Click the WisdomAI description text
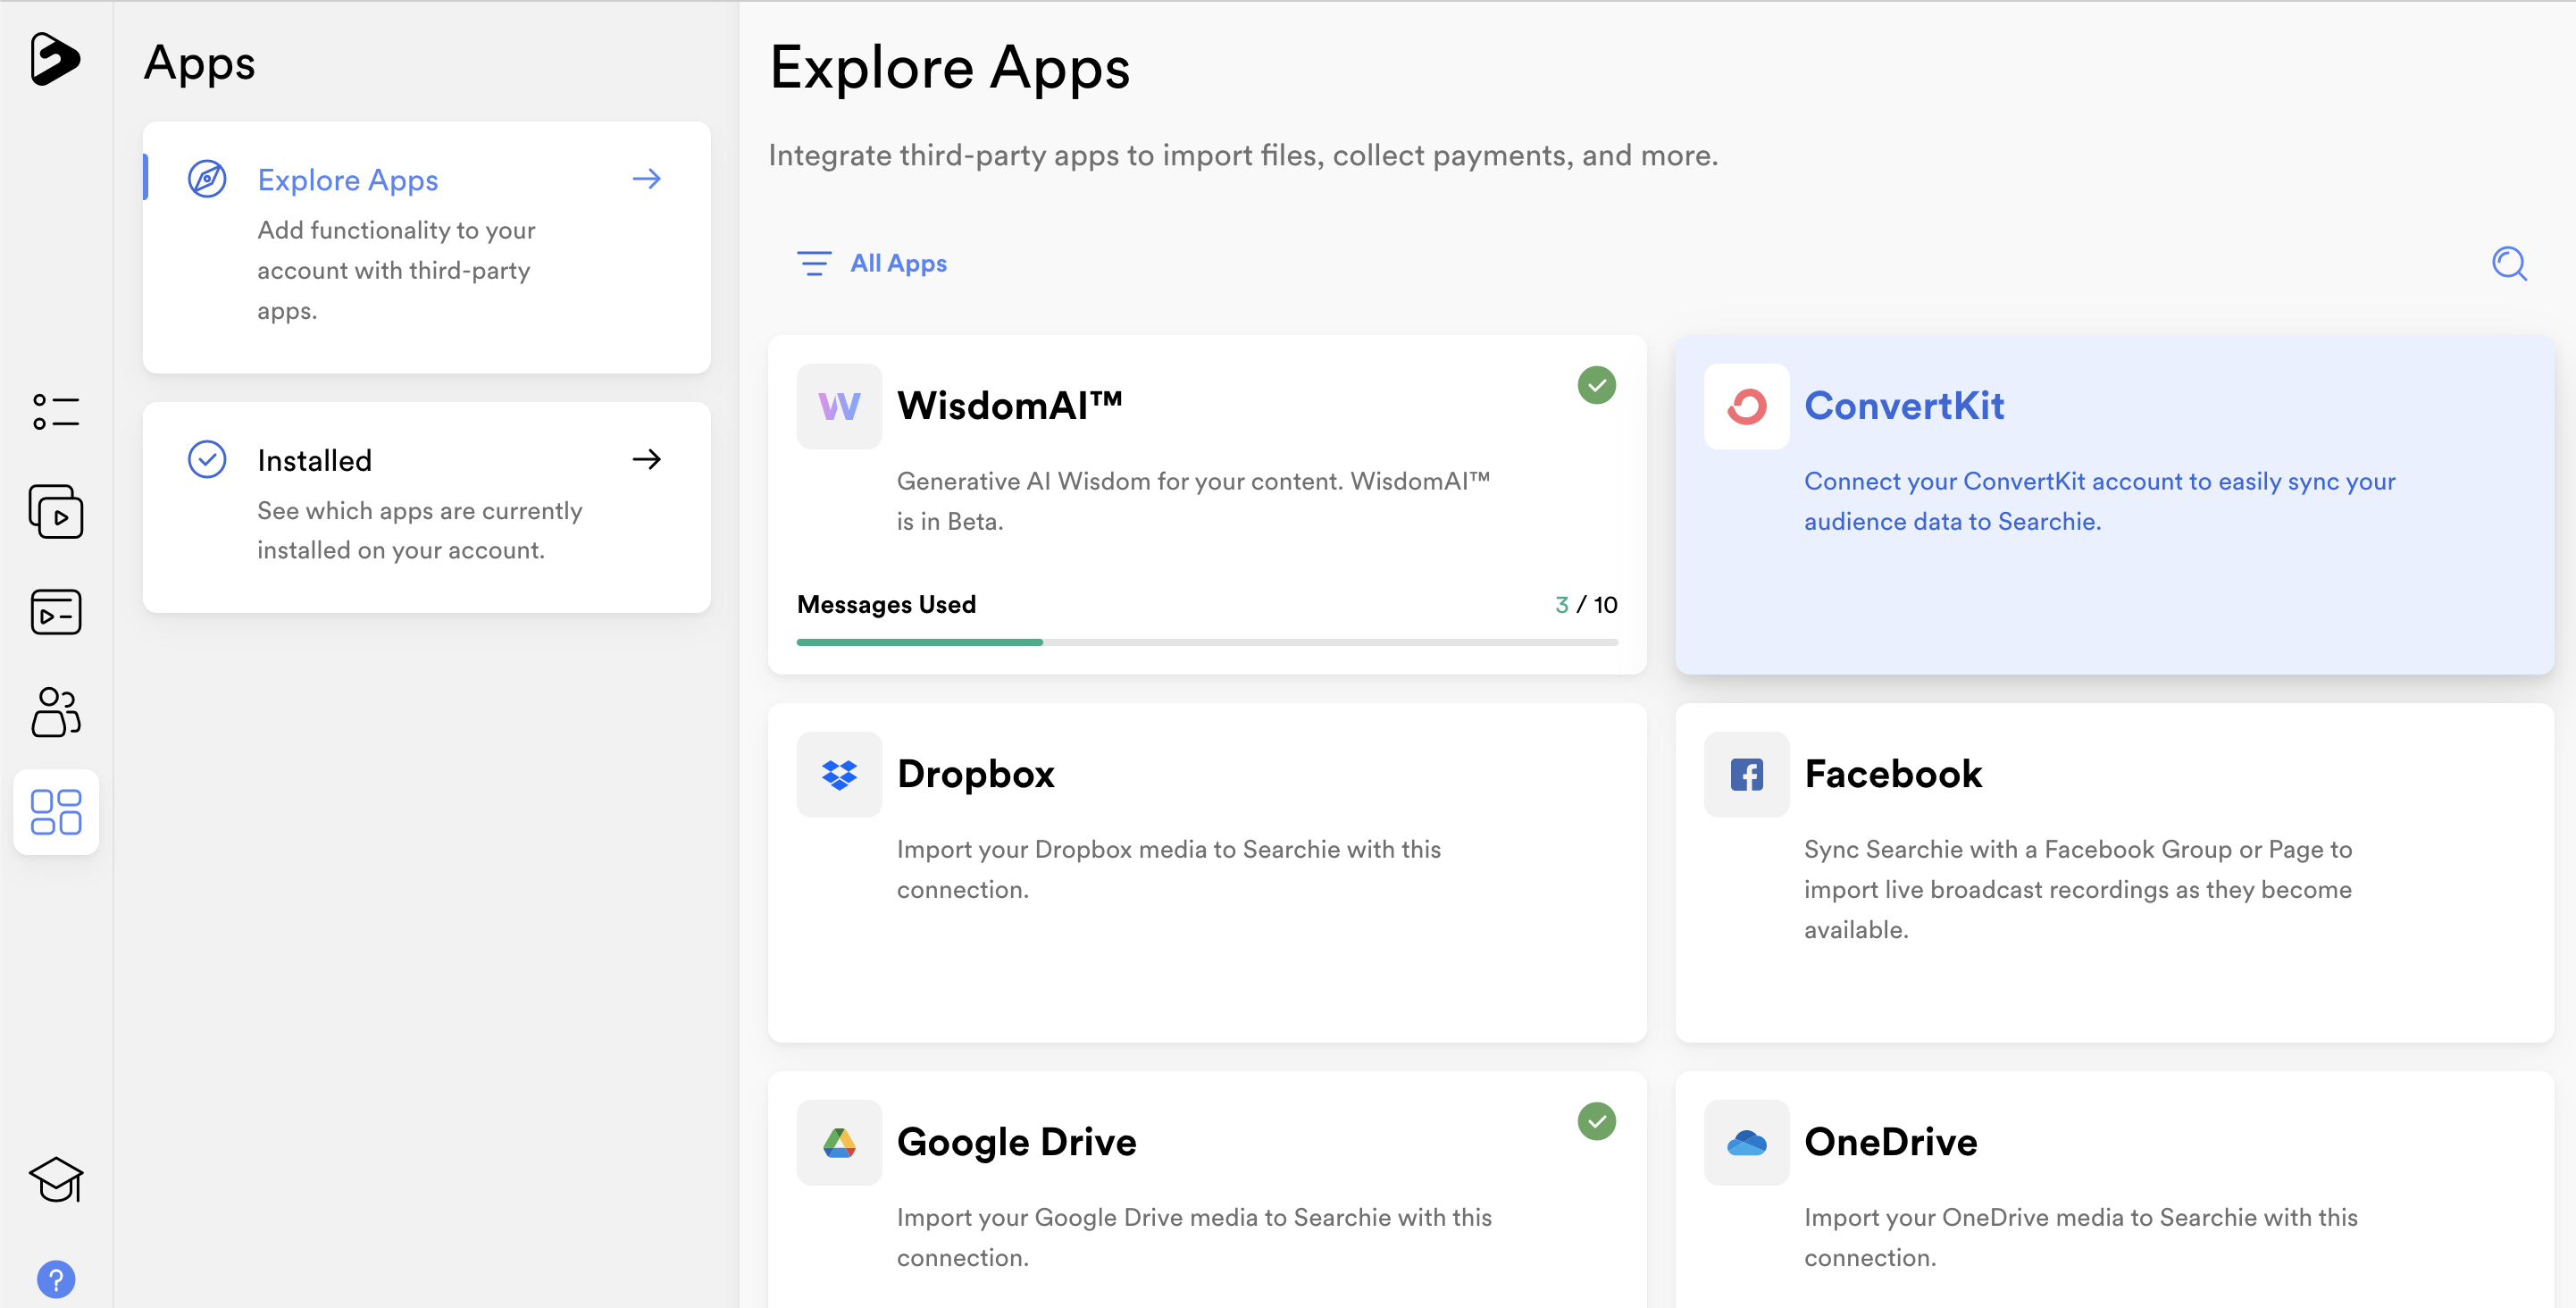Image resolution: width=2576 pixels, height=1308 pixels. click(x=1193, y=501)
